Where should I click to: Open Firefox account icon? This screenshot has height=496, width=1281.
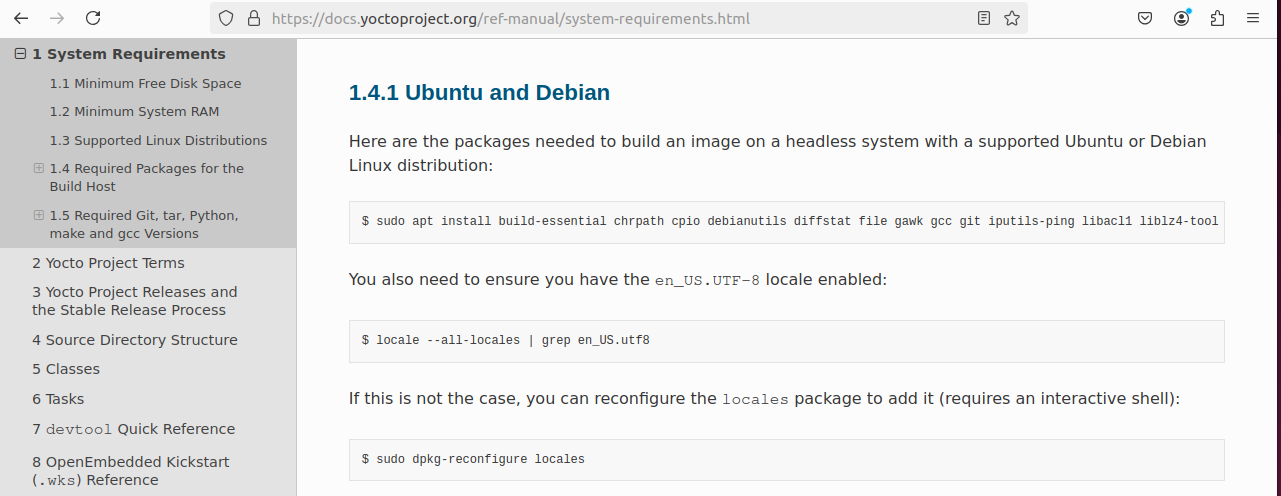(x=1182, y=18)
